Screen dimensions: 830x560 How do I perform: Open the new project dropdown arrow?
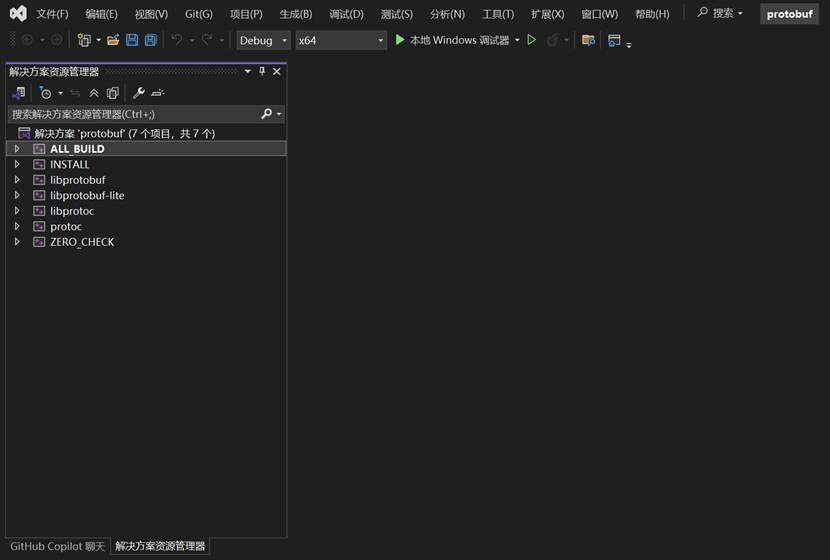tap(98, 40)
